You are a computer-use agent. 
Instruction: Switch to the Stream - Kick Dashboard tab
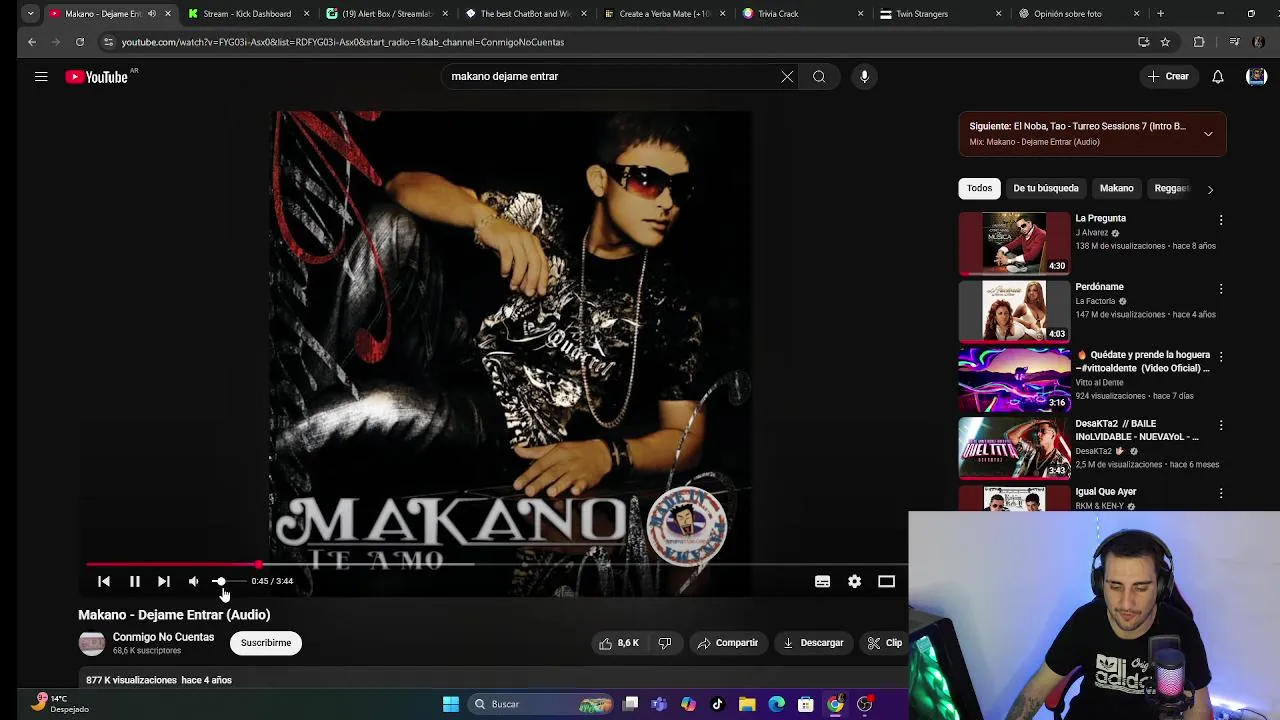[x=250, y=14]
